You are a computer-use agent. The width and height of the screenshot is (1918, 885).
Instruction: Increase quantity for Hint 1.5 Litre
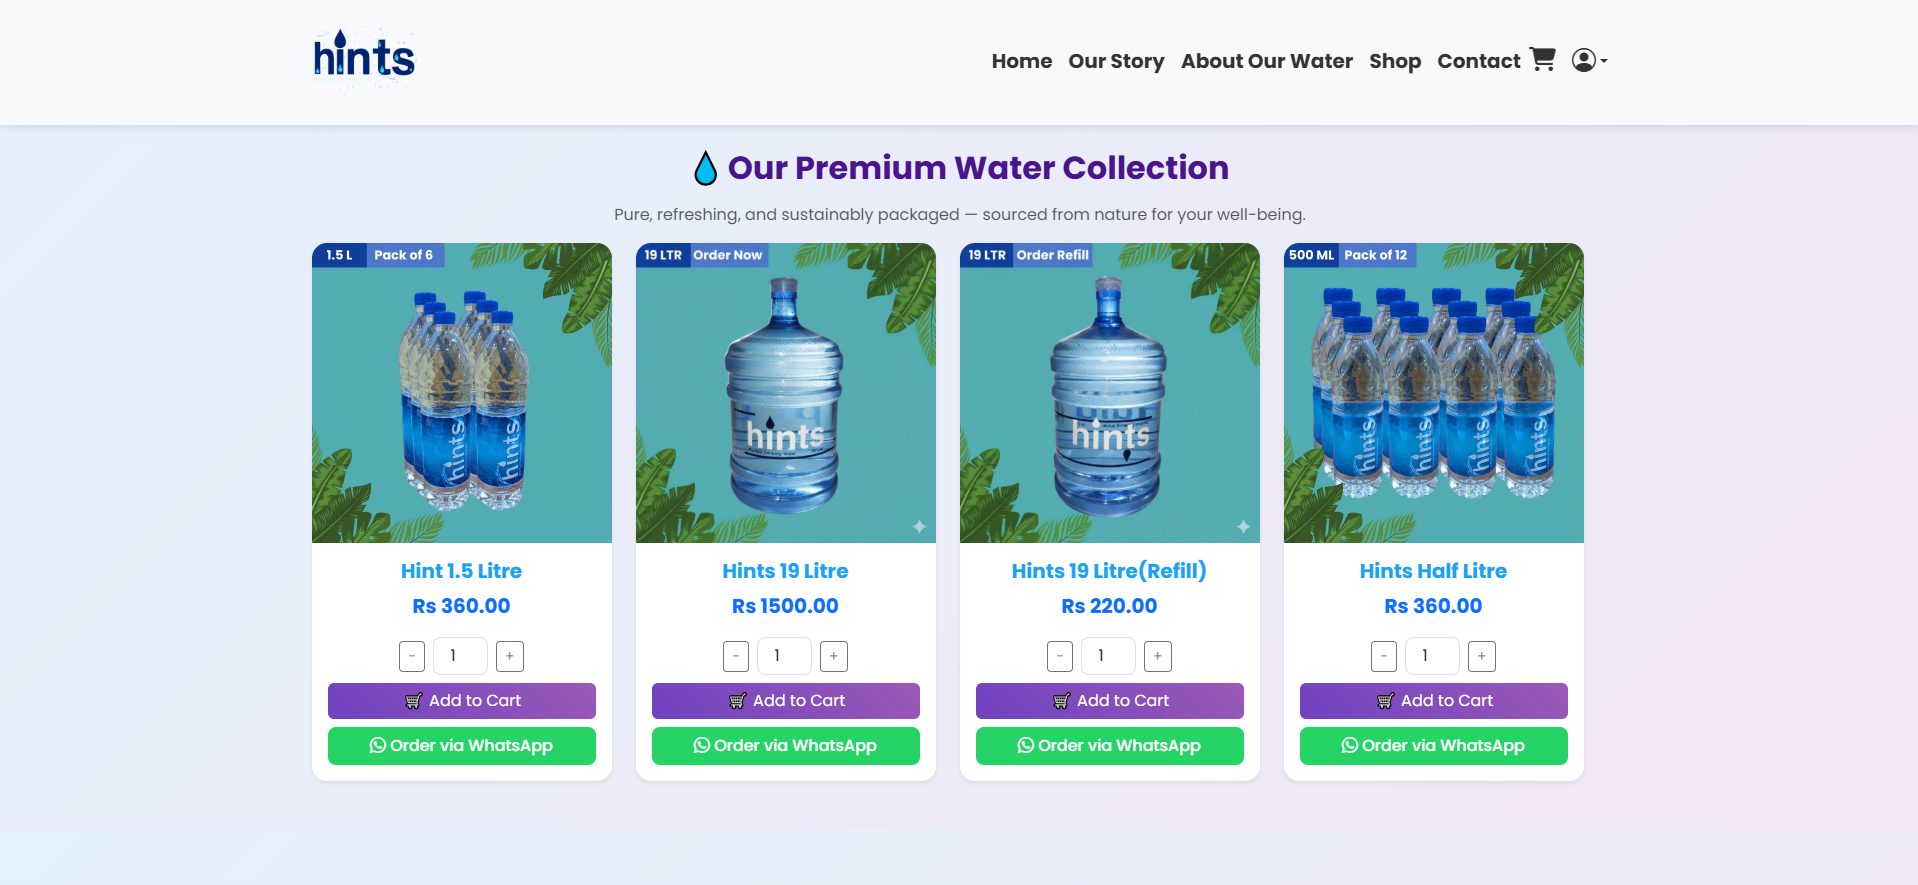510,656
